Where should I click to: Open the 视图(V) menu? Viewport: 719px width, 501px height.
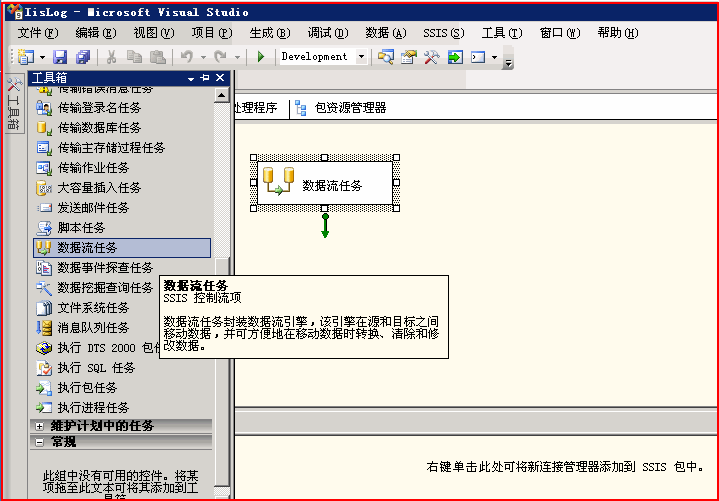[x=154, y=33]
